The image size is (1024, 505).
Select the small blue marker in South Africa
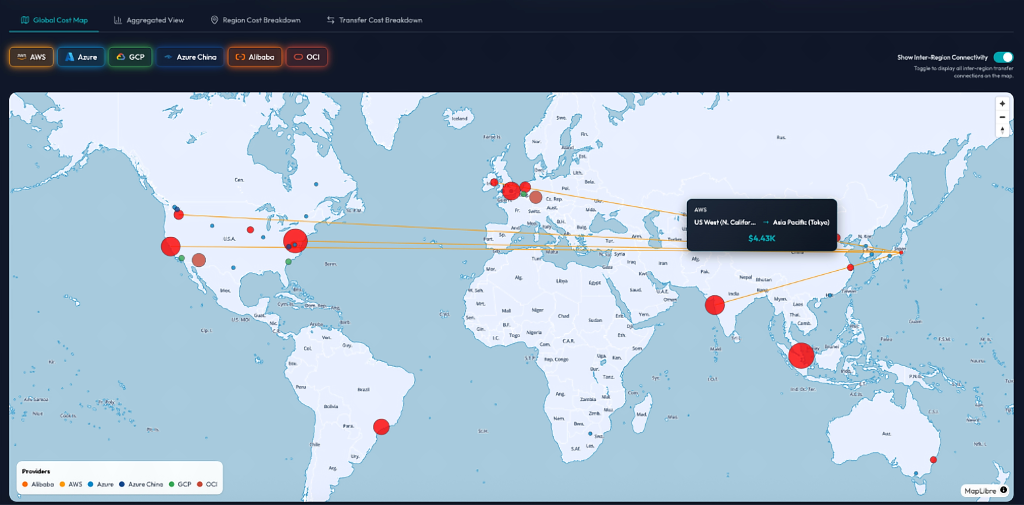[590, 434]
